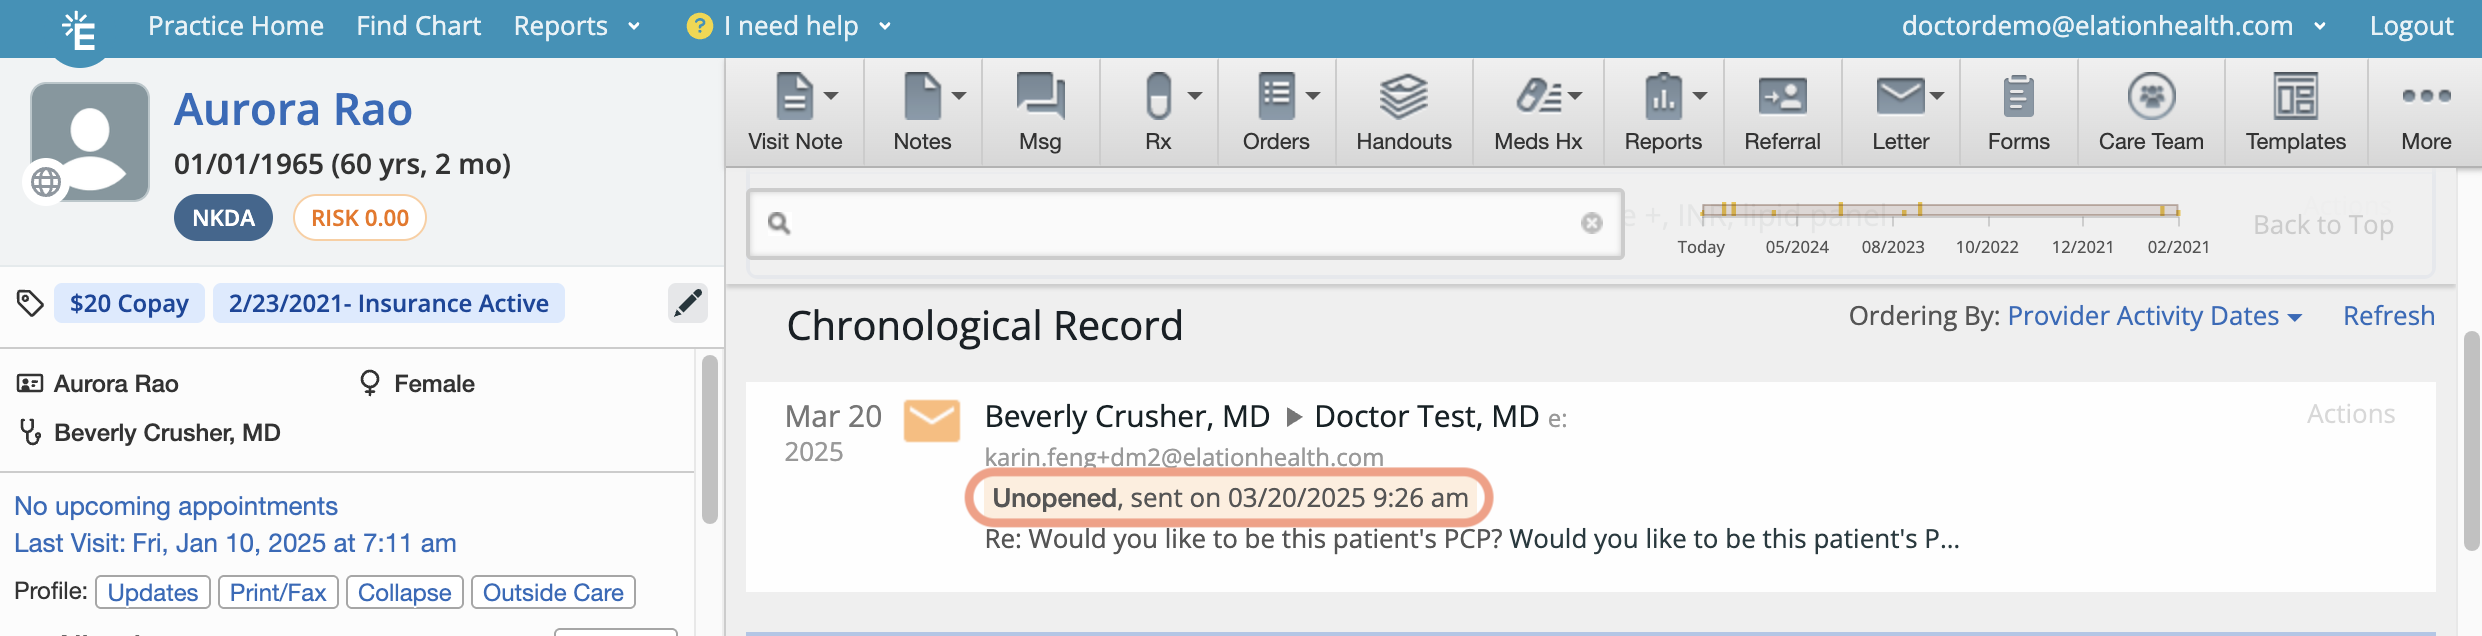The width and height of the screenshot is (2482, 636).
Task: Open the Provider Activity Dates ordering dropdown
Action: (2154, 316)
